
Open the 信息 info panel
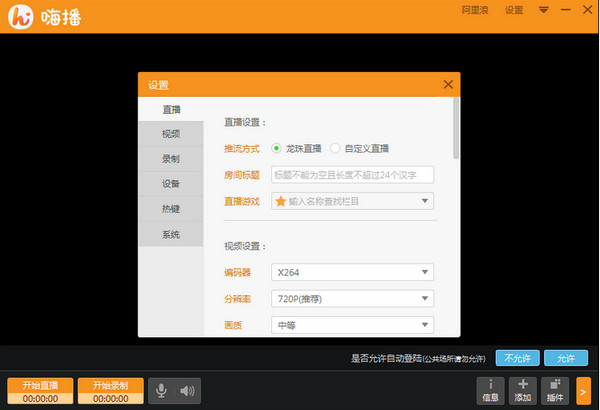point(490,390)
